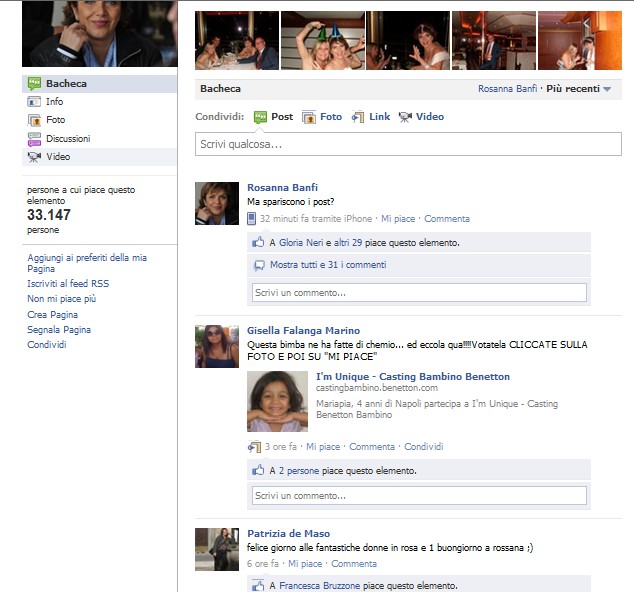Click the link icon beside 3 ore fa
This screenshot has height=592, width=634.
254,447
